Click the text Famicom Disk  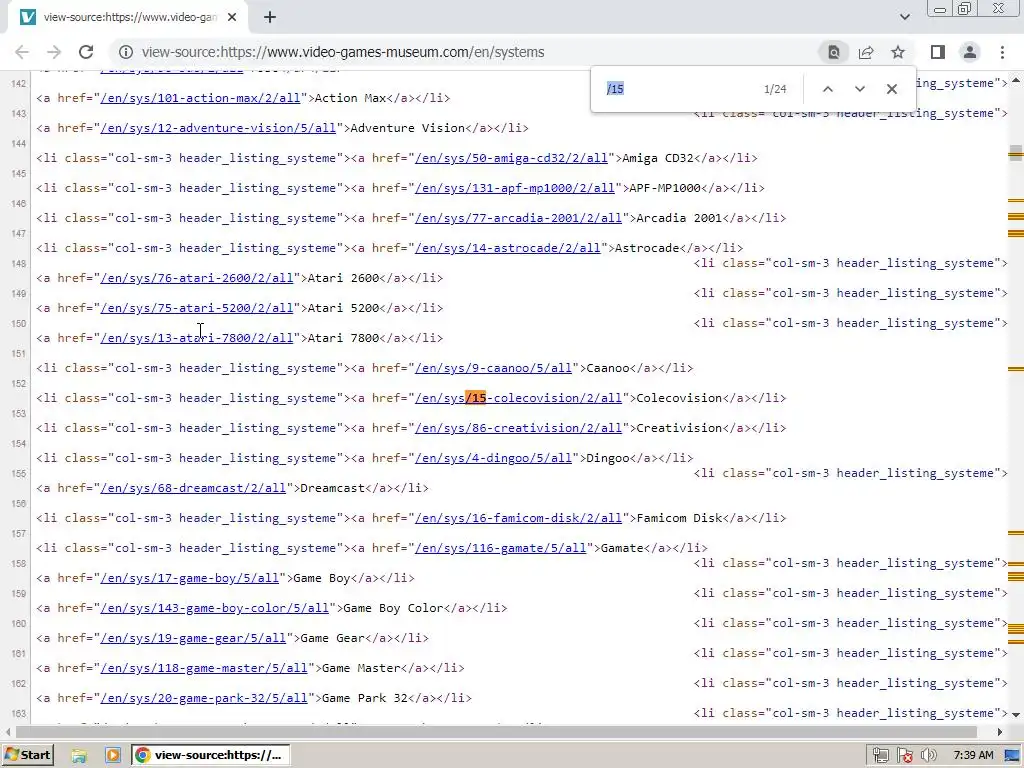click(x=679, y=519)
